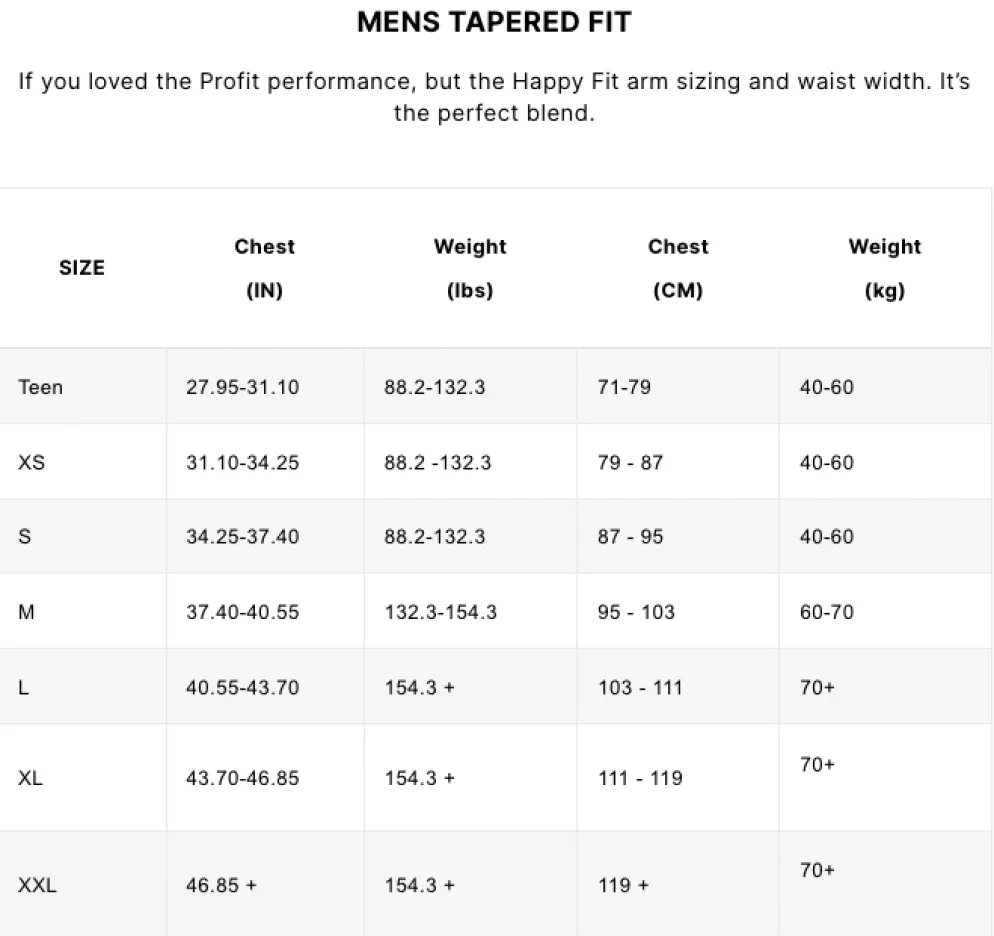994x936 pixels.
Task: Select the XS size row label
Action: pos(32,462)
